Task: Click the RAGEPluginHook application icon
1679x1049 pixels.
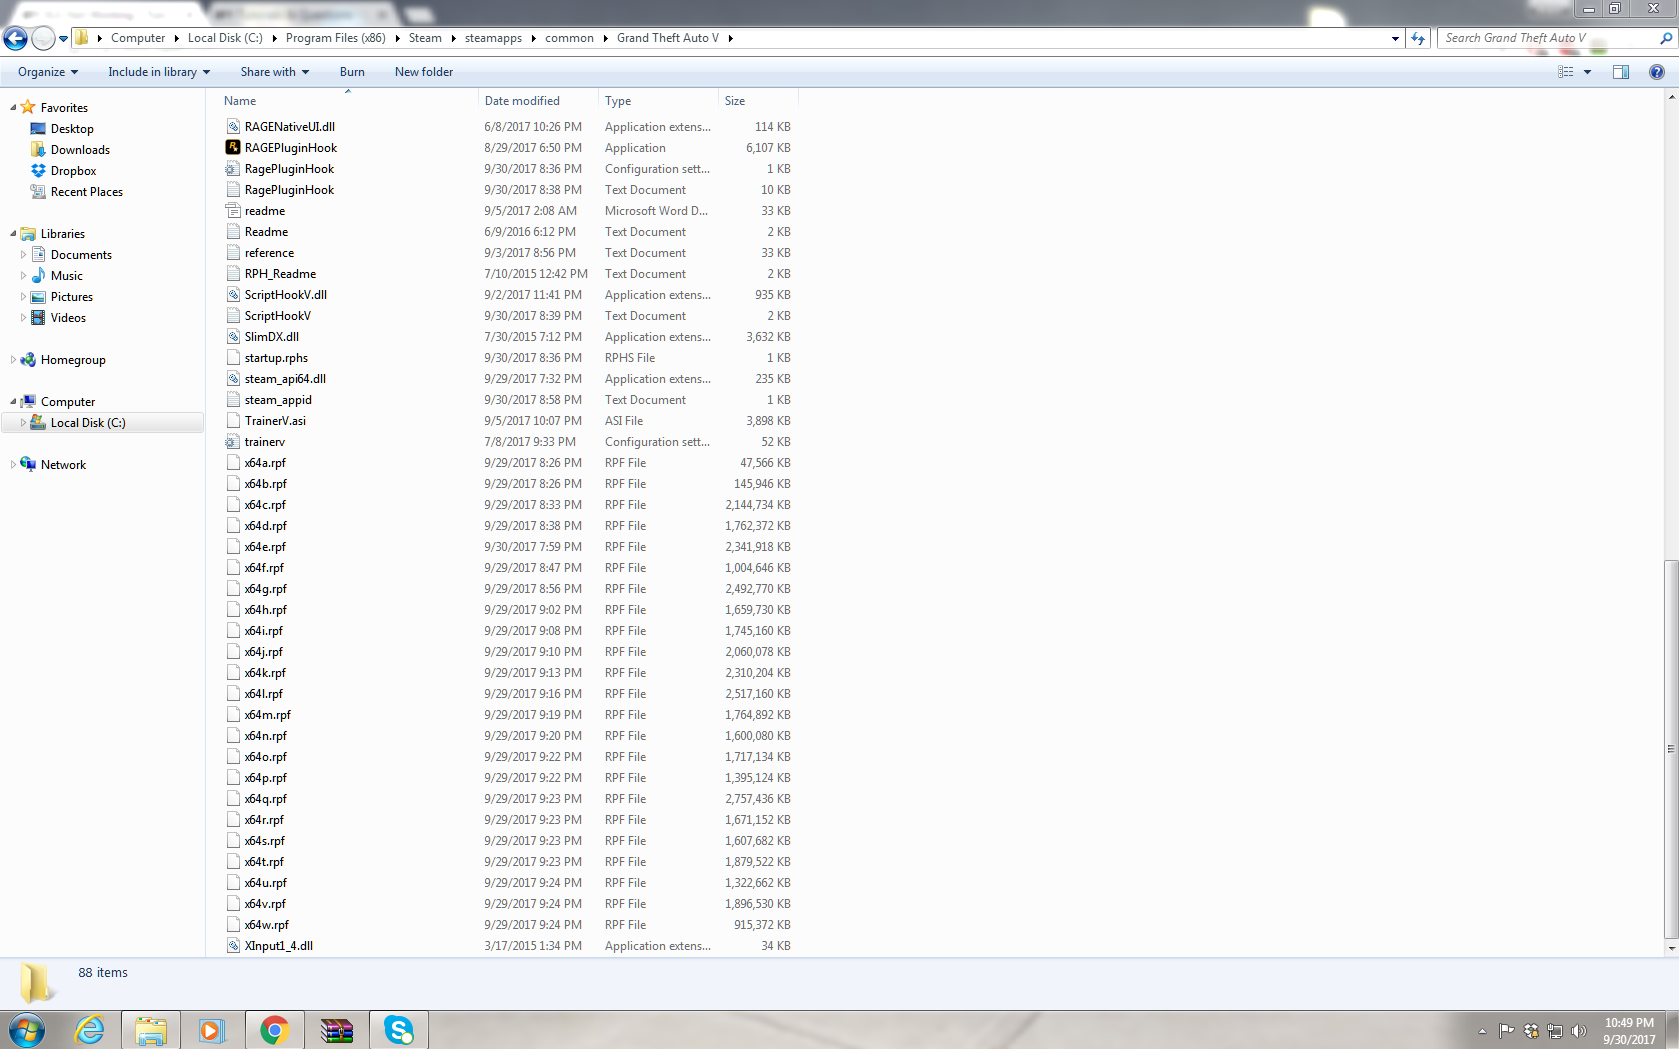Action: [233, 148]
